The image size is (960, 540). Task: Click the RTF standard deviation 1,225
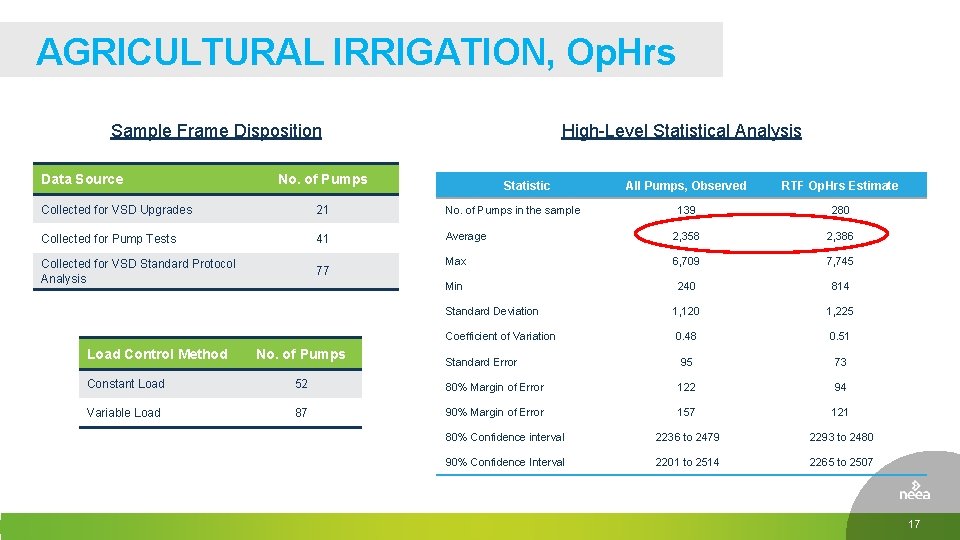[x=839, y=311]
